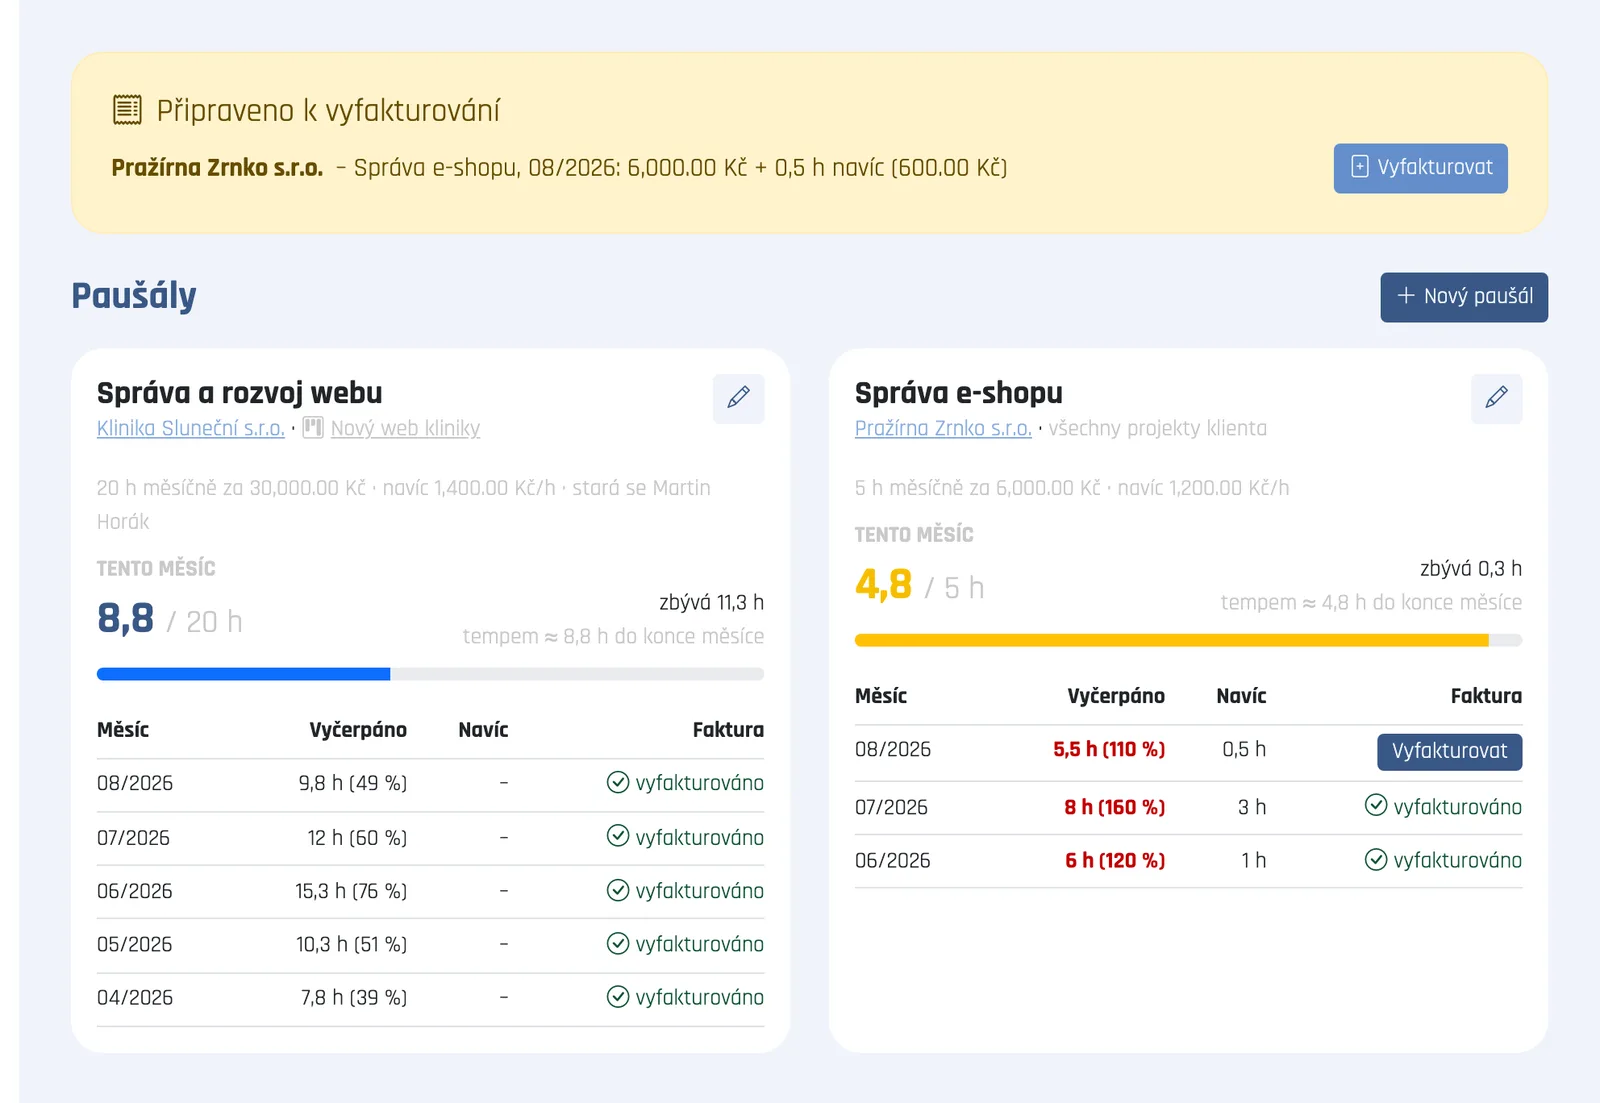Click the 'všechny projekty klienta' text
Image resolution: width=1600 pixels, height=1103 pixels.
pyautogui.click(x=1157, y=428)
